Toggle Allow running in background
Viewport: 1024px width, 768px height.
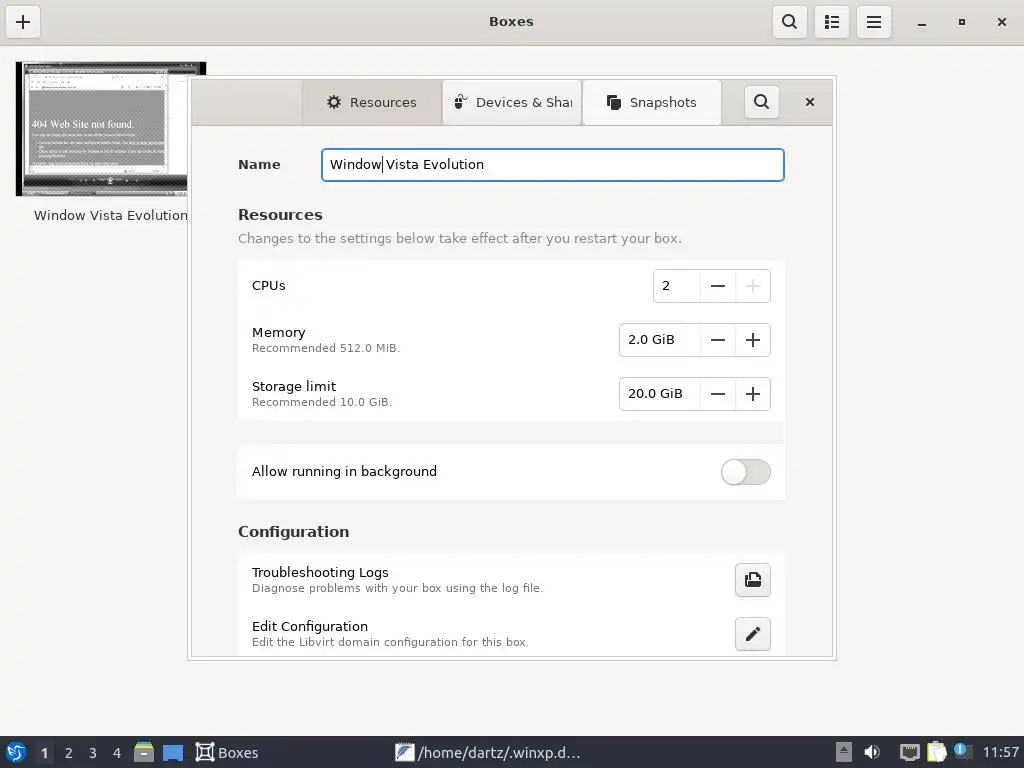(745, 472)
